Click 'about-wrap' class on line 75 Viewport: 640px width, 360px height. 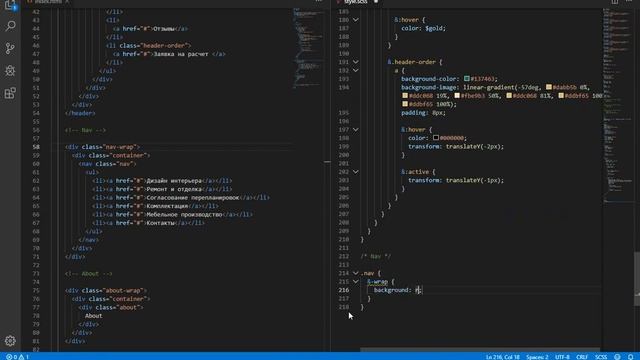pyautogui.click(x=123, y=290)
